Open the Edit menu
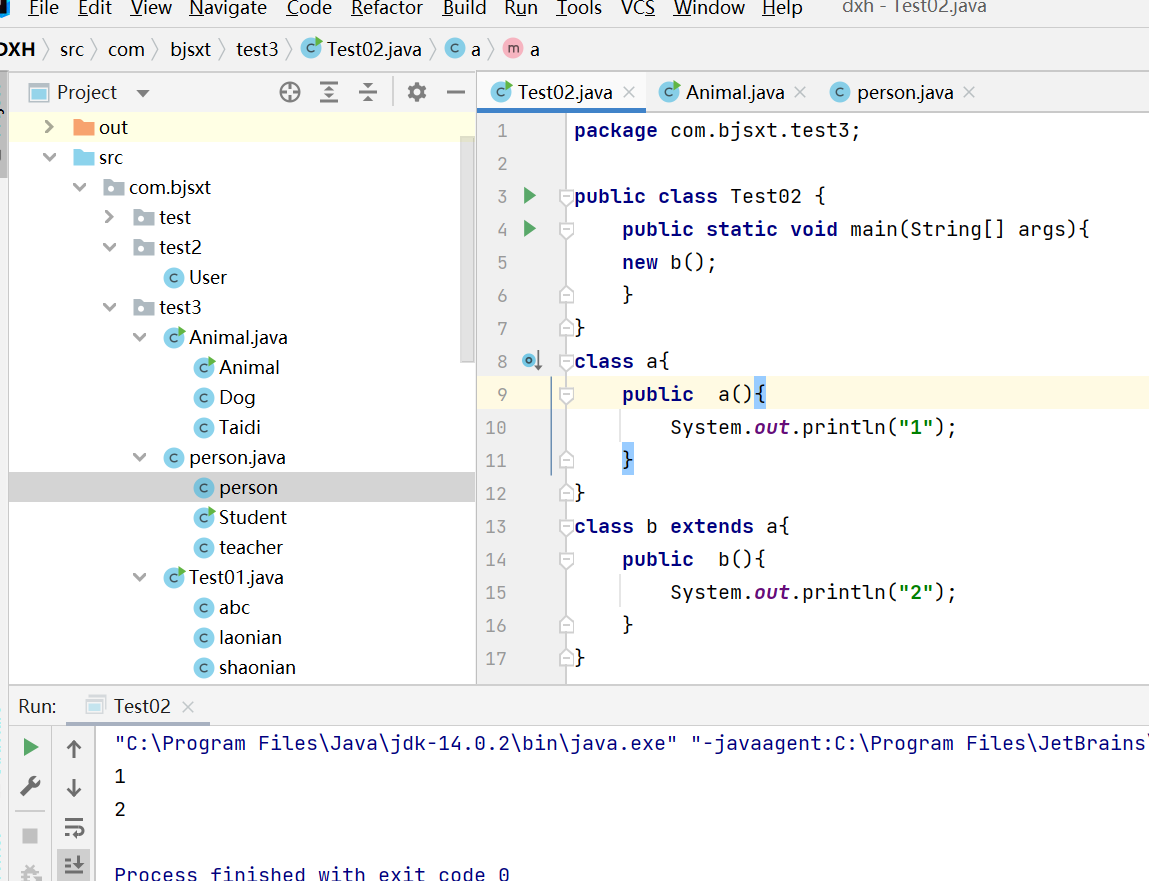 95,8
